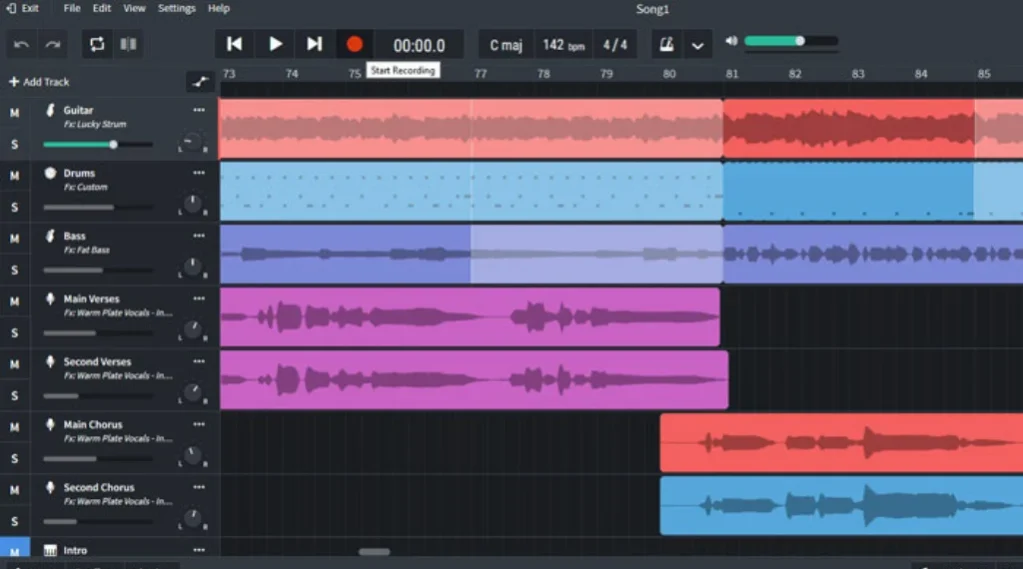This screenshot has height=569, width=1023.
Task: Adjust the master volume slider
Action: click(791, 41)
